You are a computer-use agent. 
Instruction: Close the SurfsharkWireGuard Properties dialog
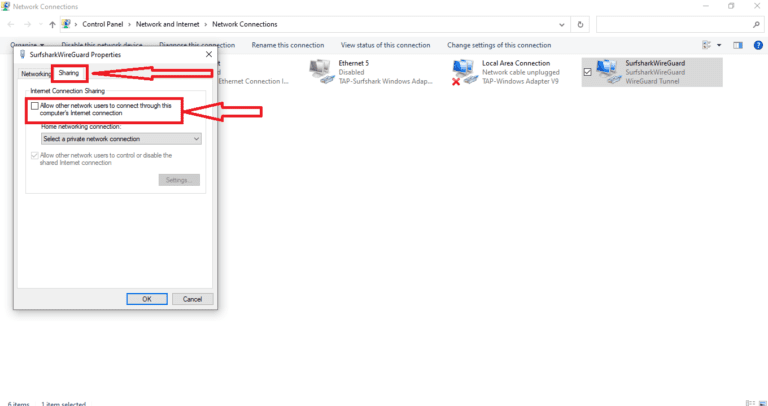point(209,54)
